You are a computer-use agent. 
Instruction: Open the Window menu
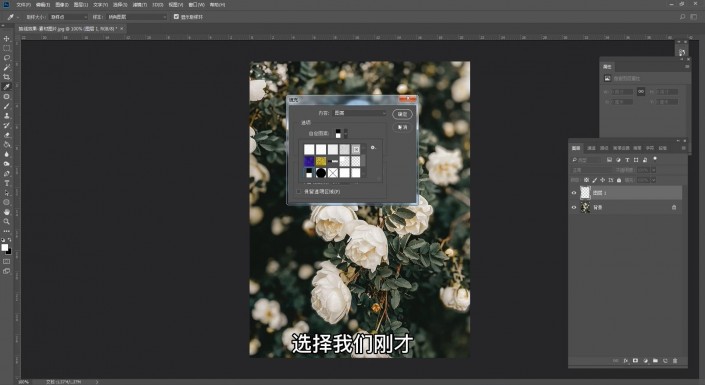tap(196, 4)
